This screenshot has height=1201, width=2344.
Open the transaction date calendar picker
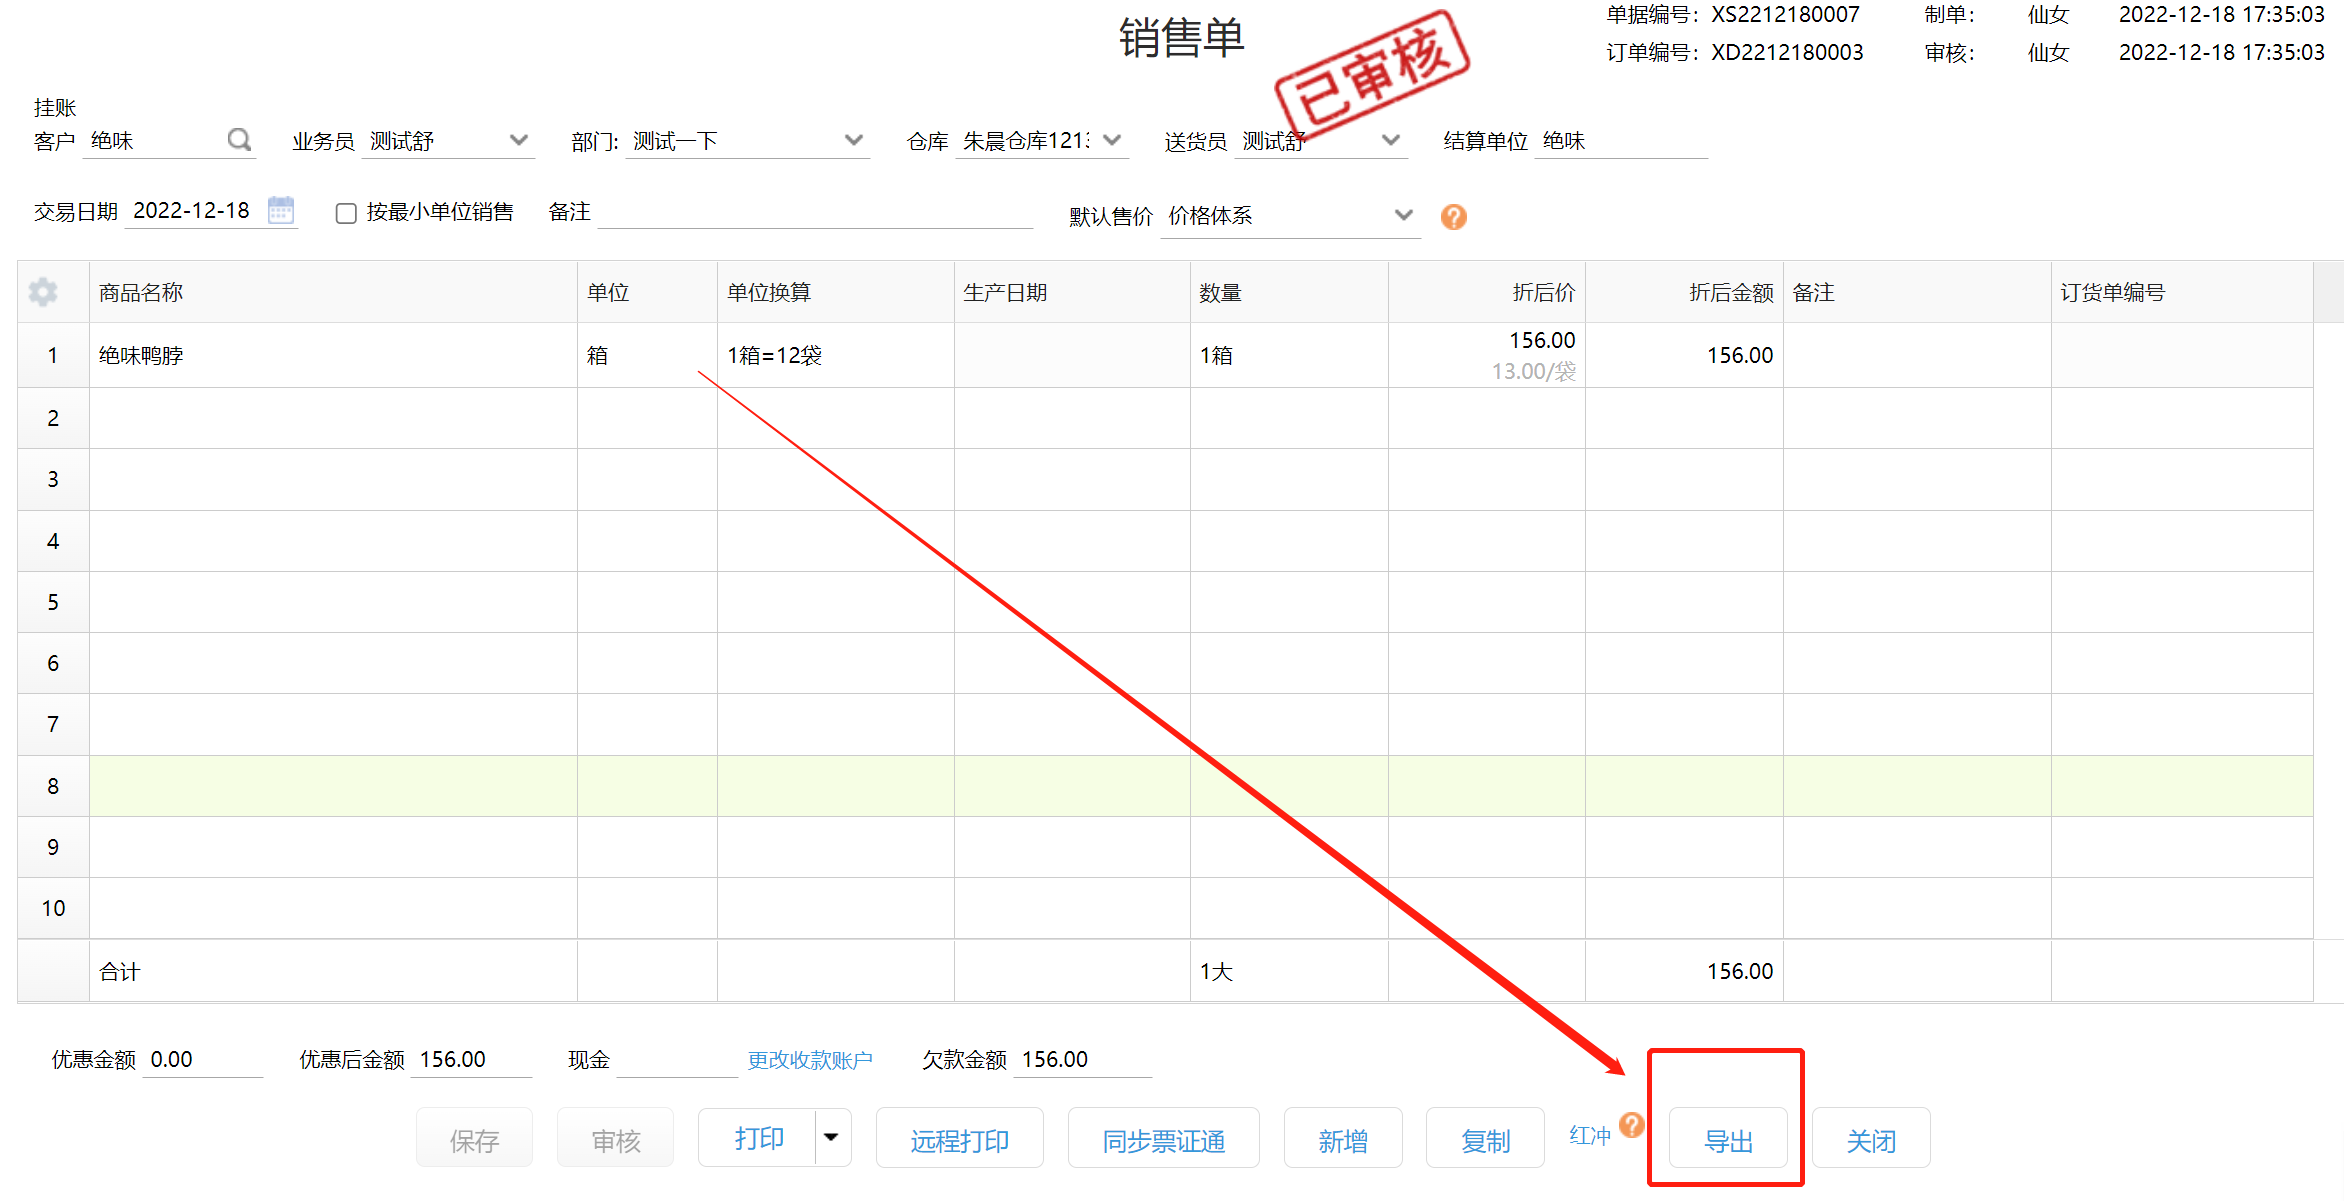tap(281, 210)
